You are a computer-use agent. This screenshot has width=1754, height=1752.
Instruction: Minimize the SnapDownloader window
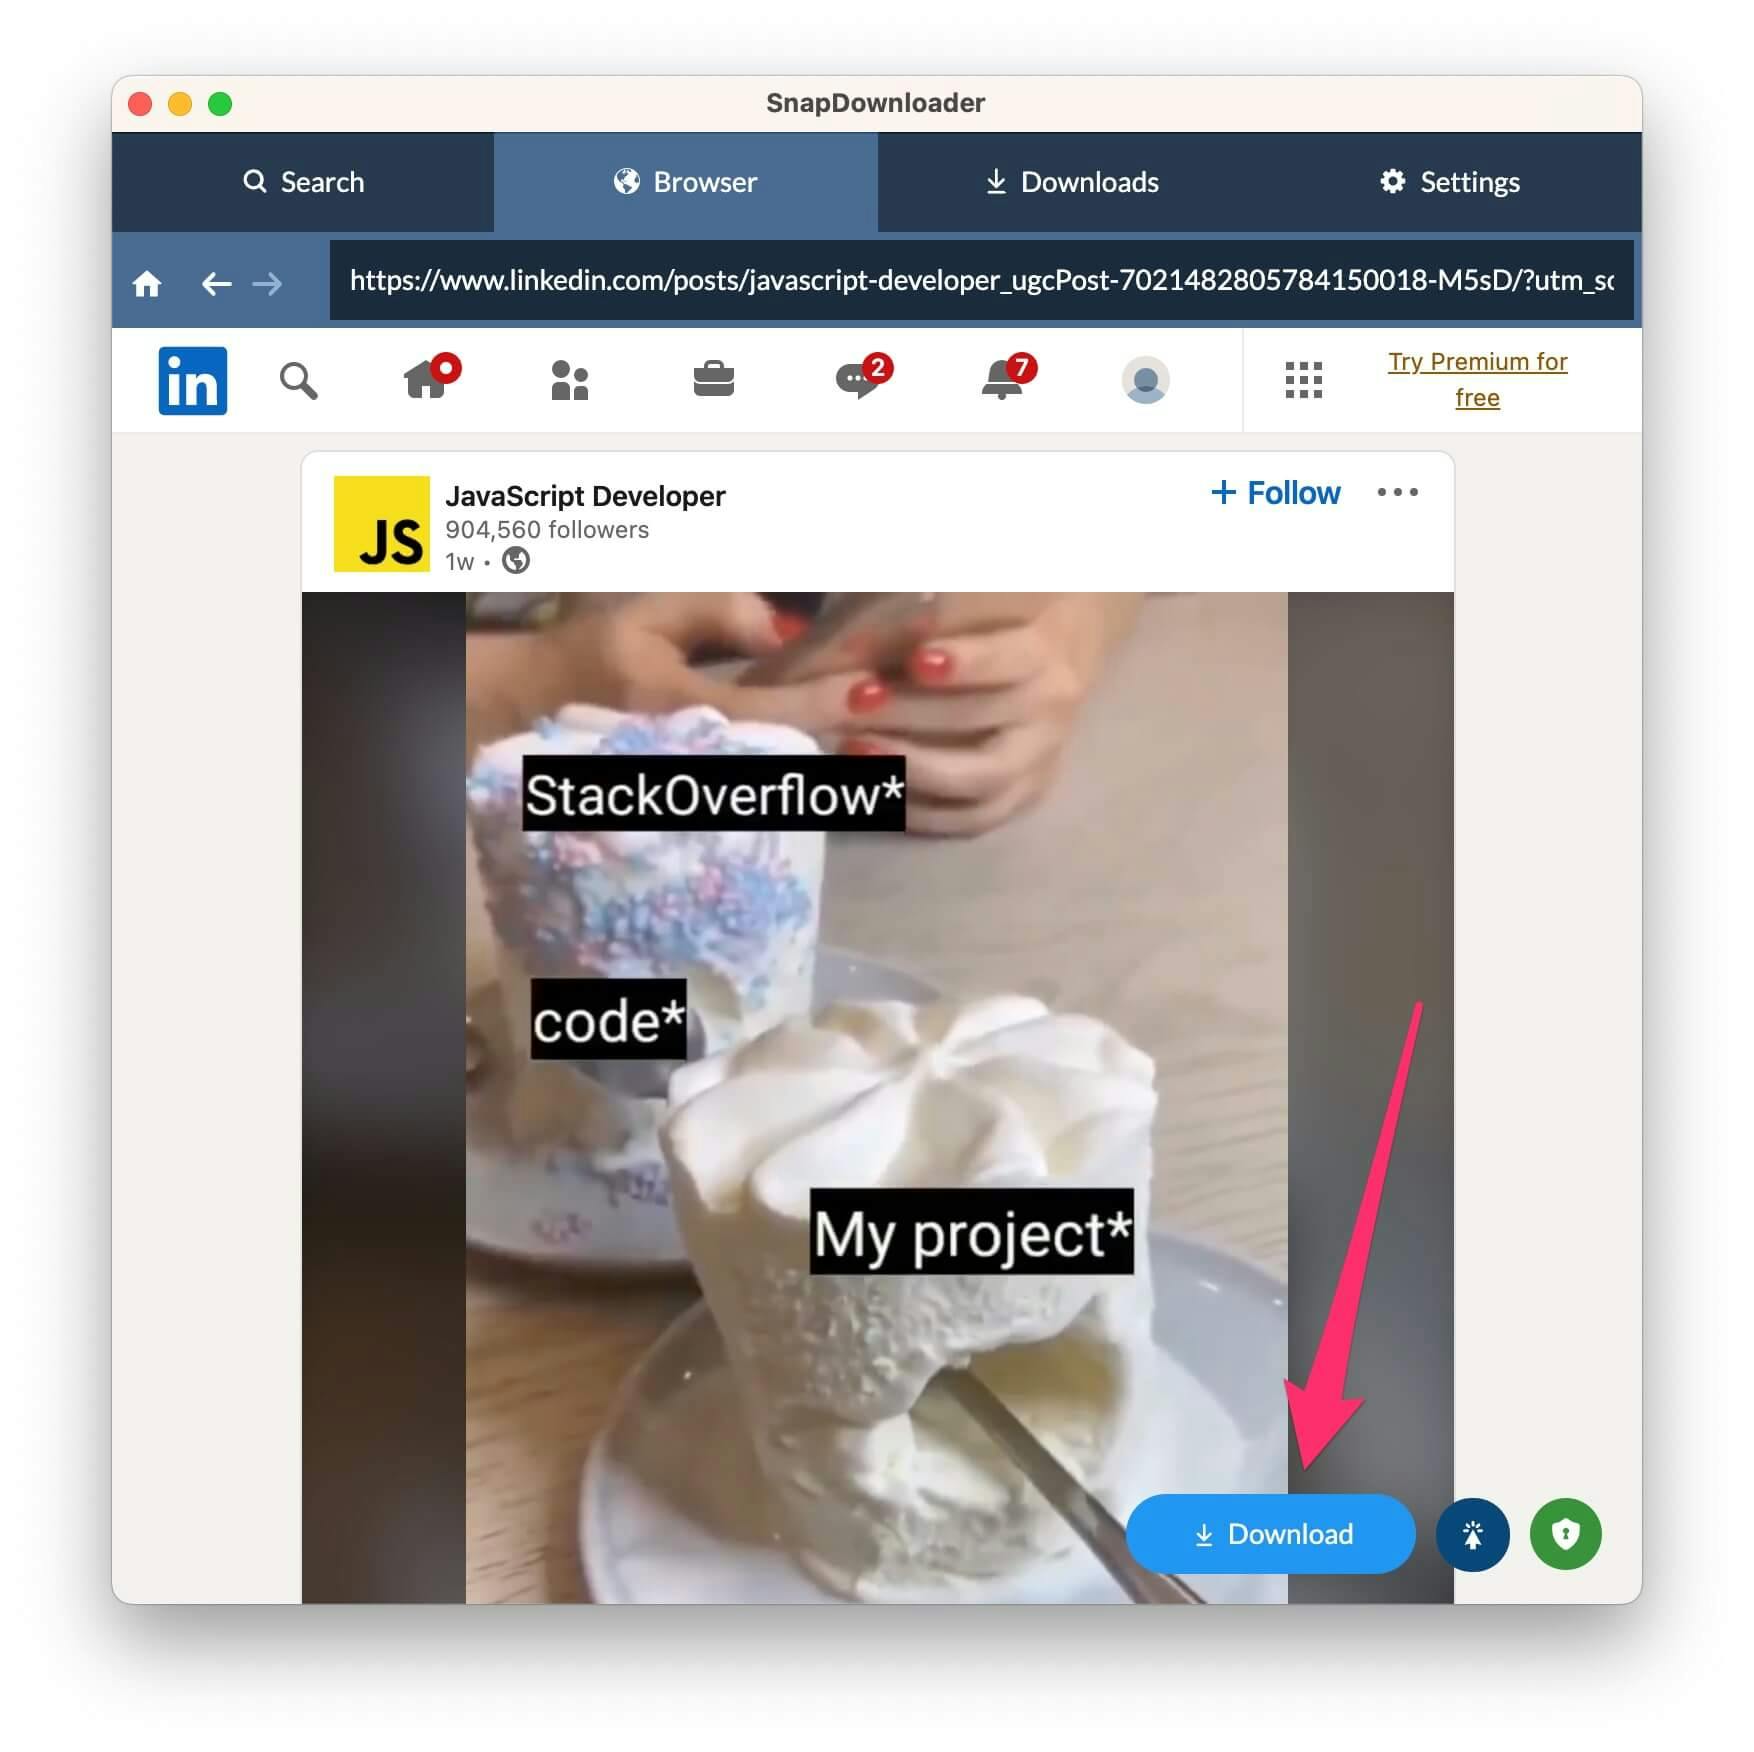click(180, 104)
